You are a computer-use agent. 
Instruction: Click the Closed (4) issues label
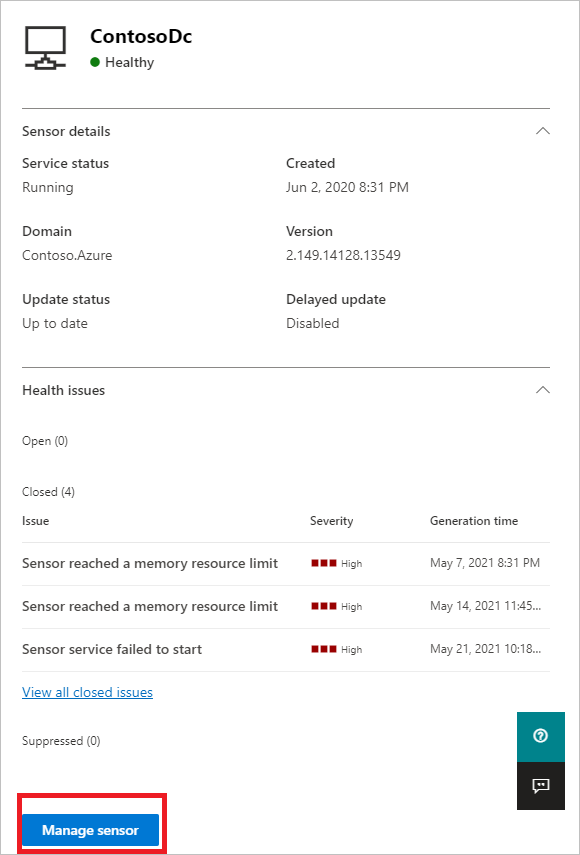click(x=49, y=492)
